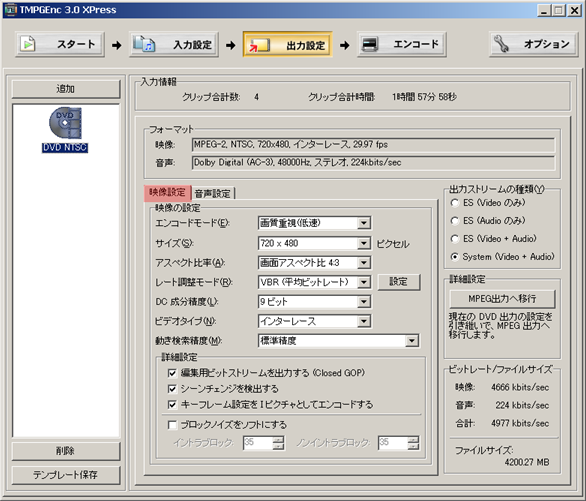Click the ファイルサイズ 4200.27 MB value
586x501 pixels.
527,462
